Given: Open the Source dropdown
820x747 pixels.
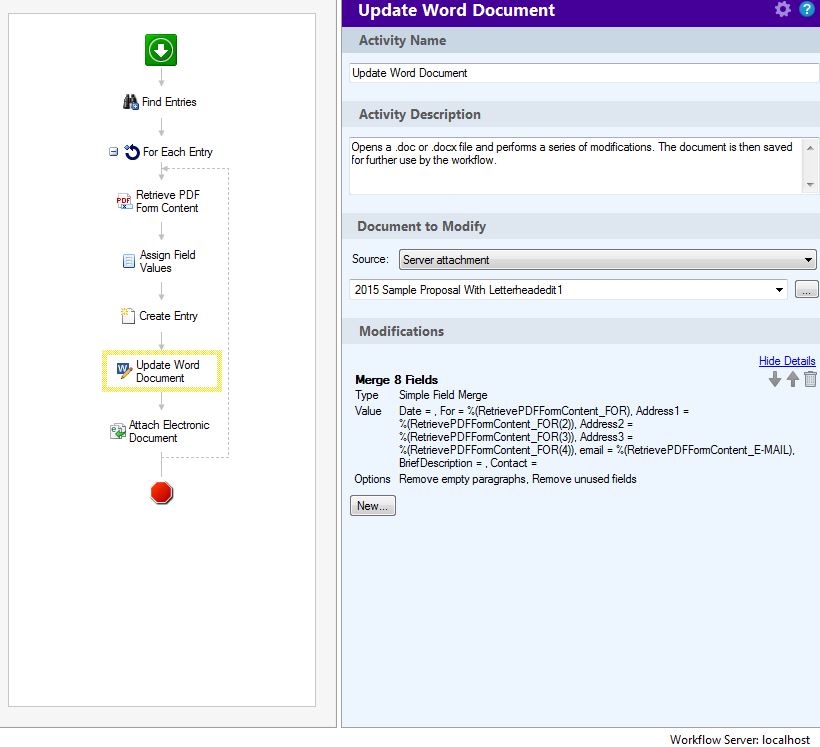Looking at the screenshot, I should [x=607, y=260].
